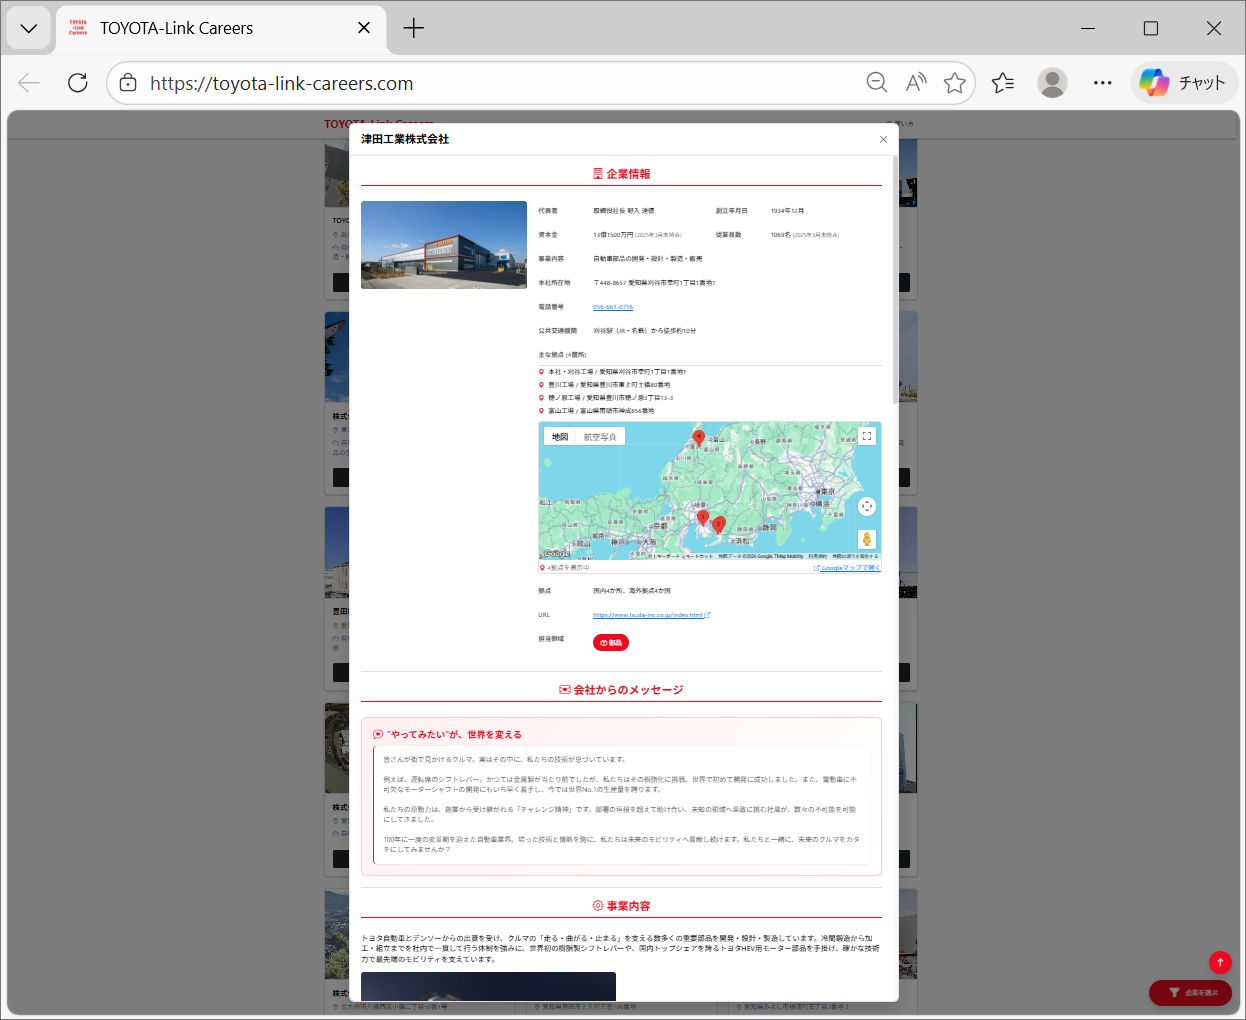This screenshot has width=1246, height=1020.
Task: Click the company building photo thumbnail
Action: coord(444,245)
